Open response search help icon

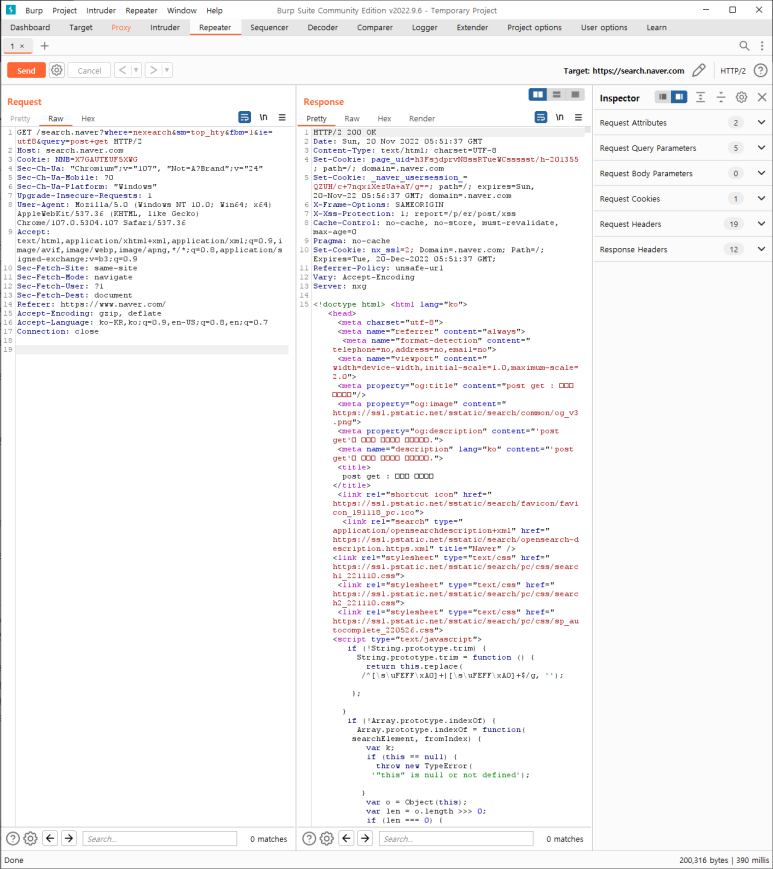[x=309, y=839]
